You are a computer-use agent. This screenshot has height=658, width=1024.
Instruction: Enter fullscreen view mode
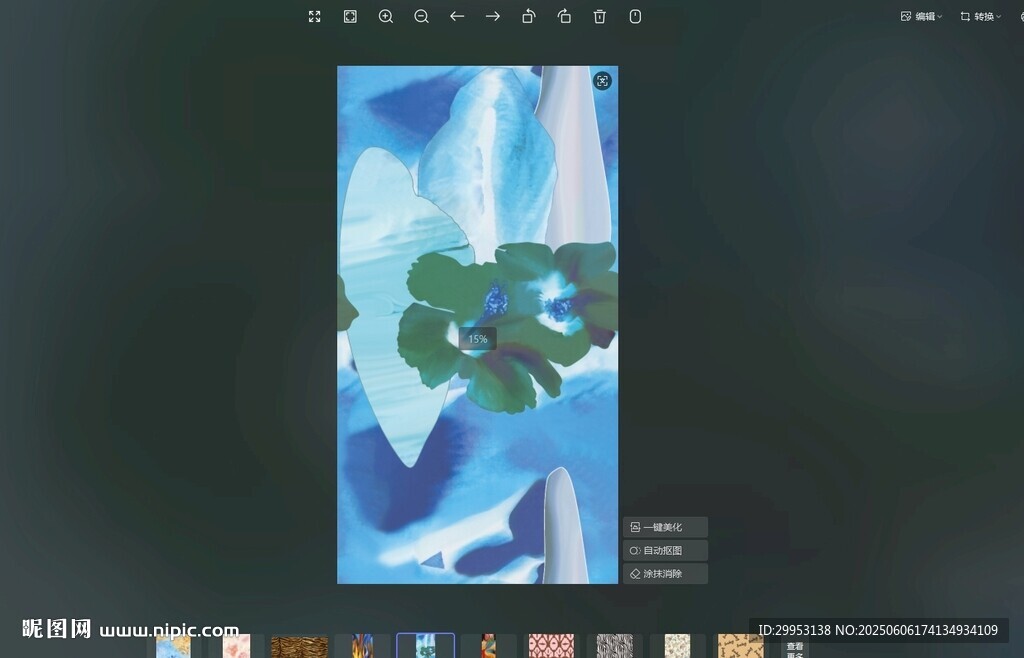click(315, 16)
